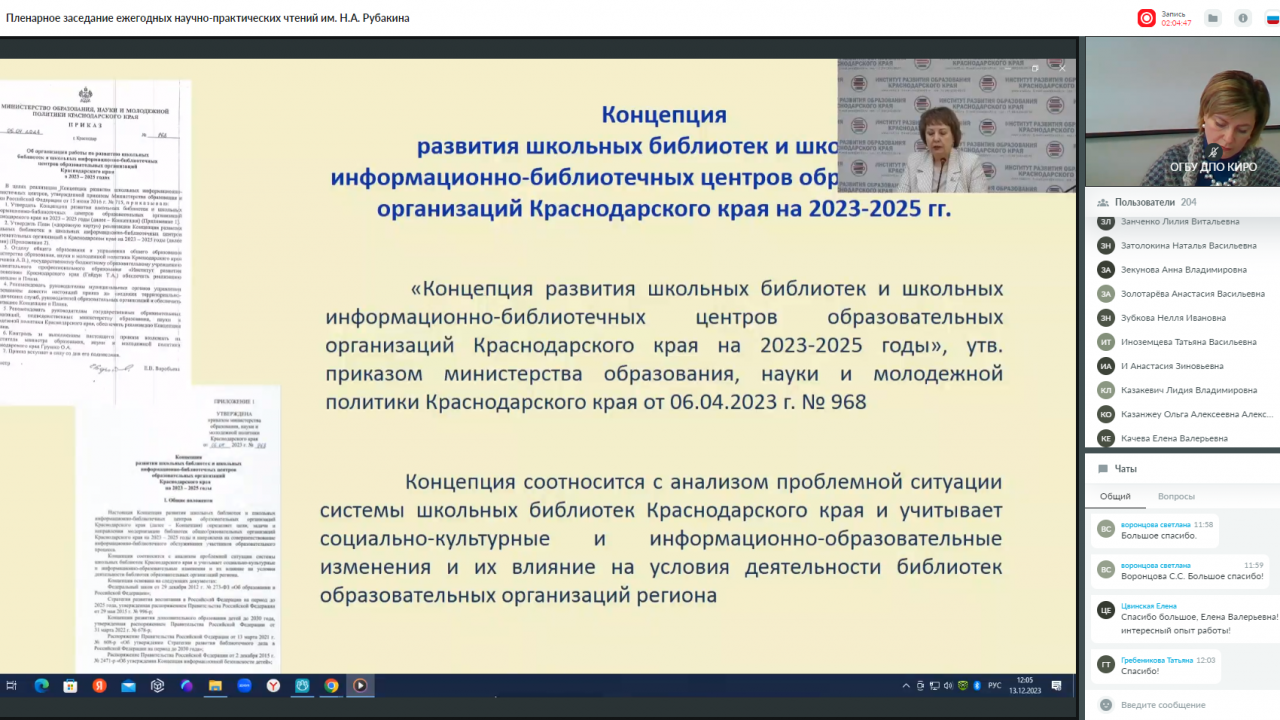Open Microsoft Edge from the taskbar
This screenshot has width=1280, height=720.
41,686
